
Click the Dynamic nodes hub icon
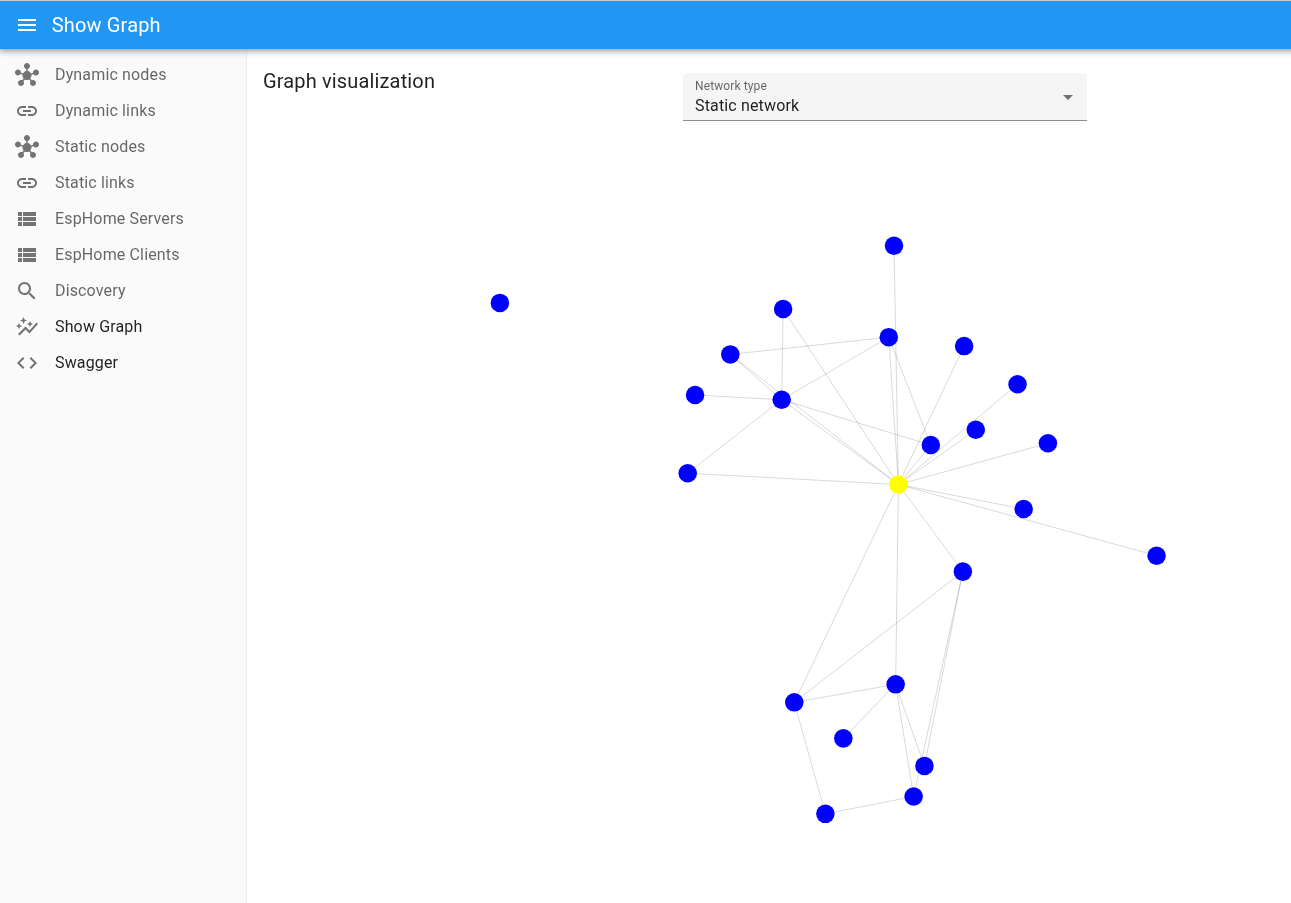pos(27,75)
